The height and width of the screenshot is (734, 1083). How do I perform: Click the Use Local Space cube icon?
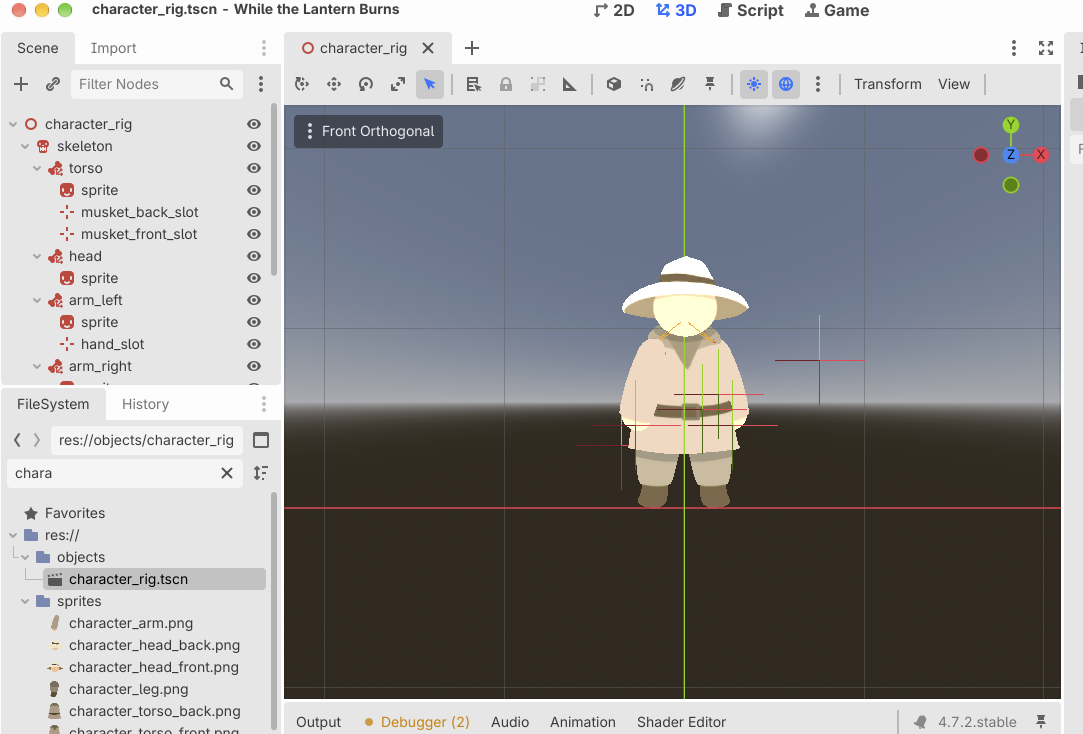pyautogui.click(x=613, y=84)
